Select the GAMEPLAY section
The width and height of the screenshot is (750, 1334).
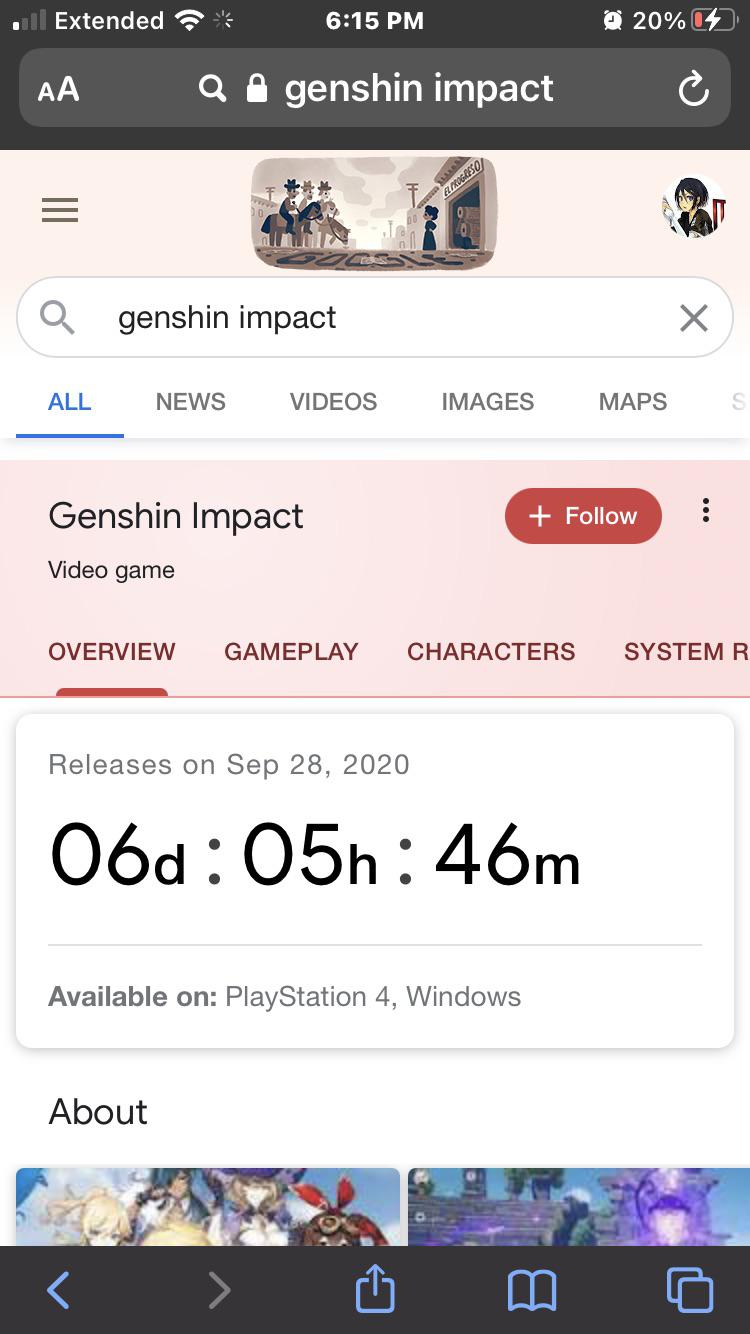(x=291, y=651)
